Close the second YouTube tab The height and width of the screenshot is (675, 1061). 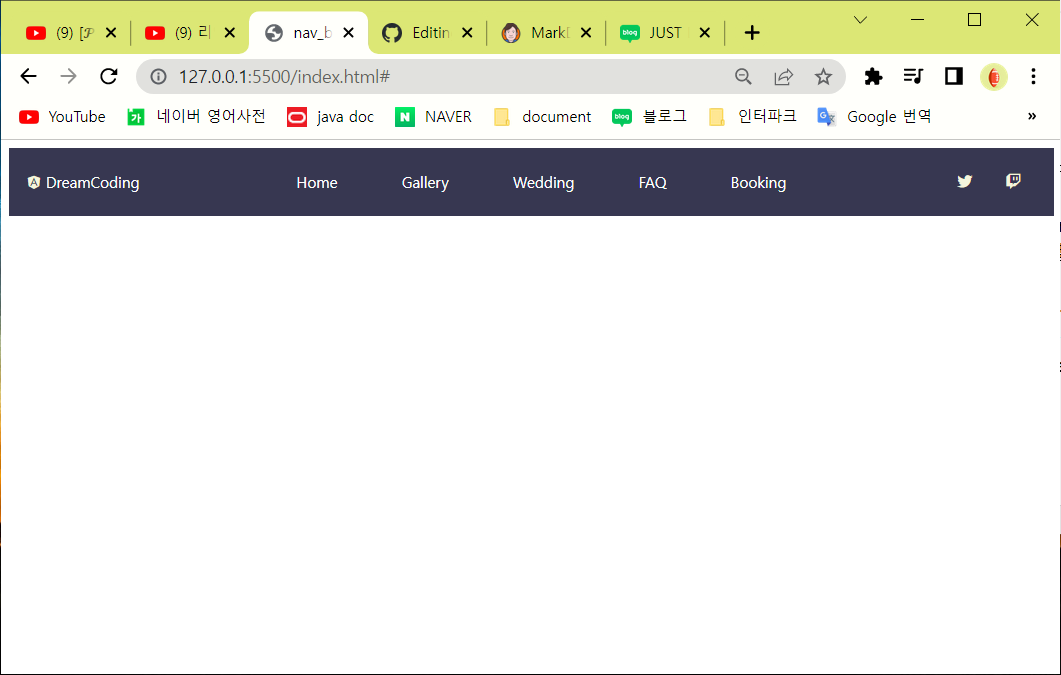tap(229, 32)
